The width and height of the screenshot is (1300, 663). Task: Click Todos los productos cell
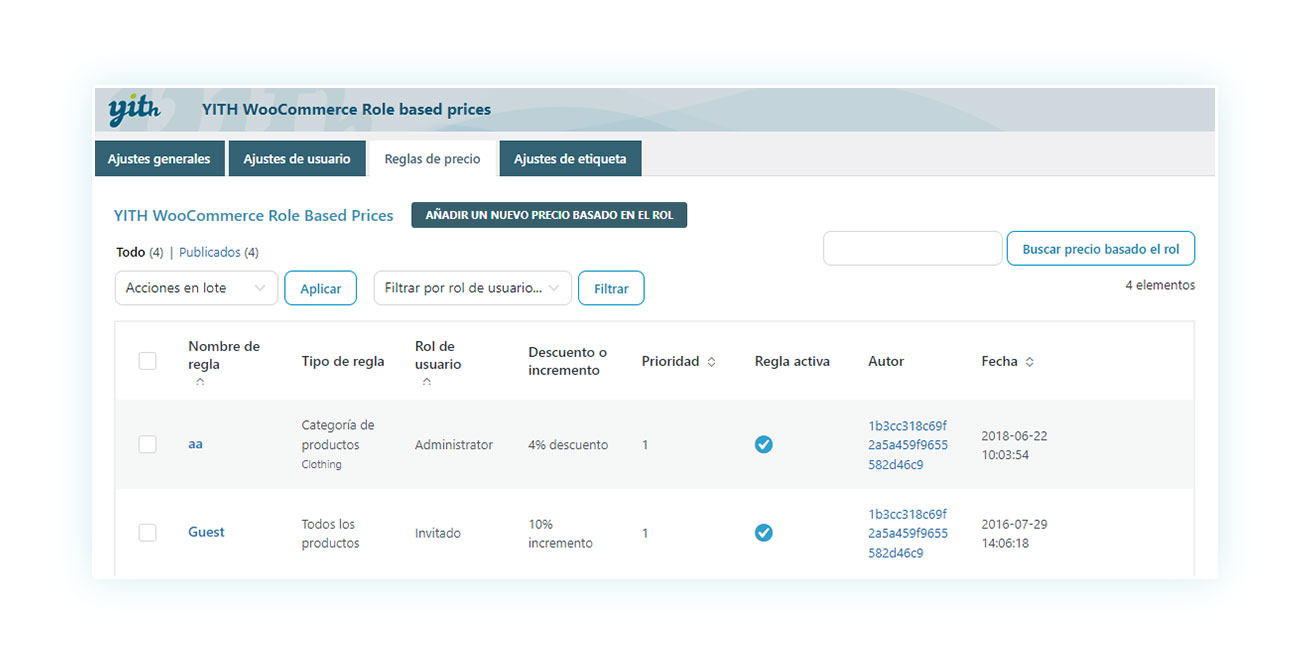[x=330, y=534]
